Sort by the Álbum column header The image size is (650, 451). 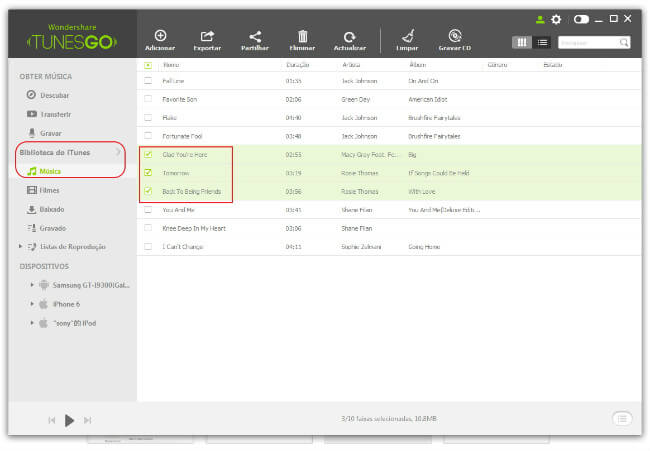tap(417, 65)
